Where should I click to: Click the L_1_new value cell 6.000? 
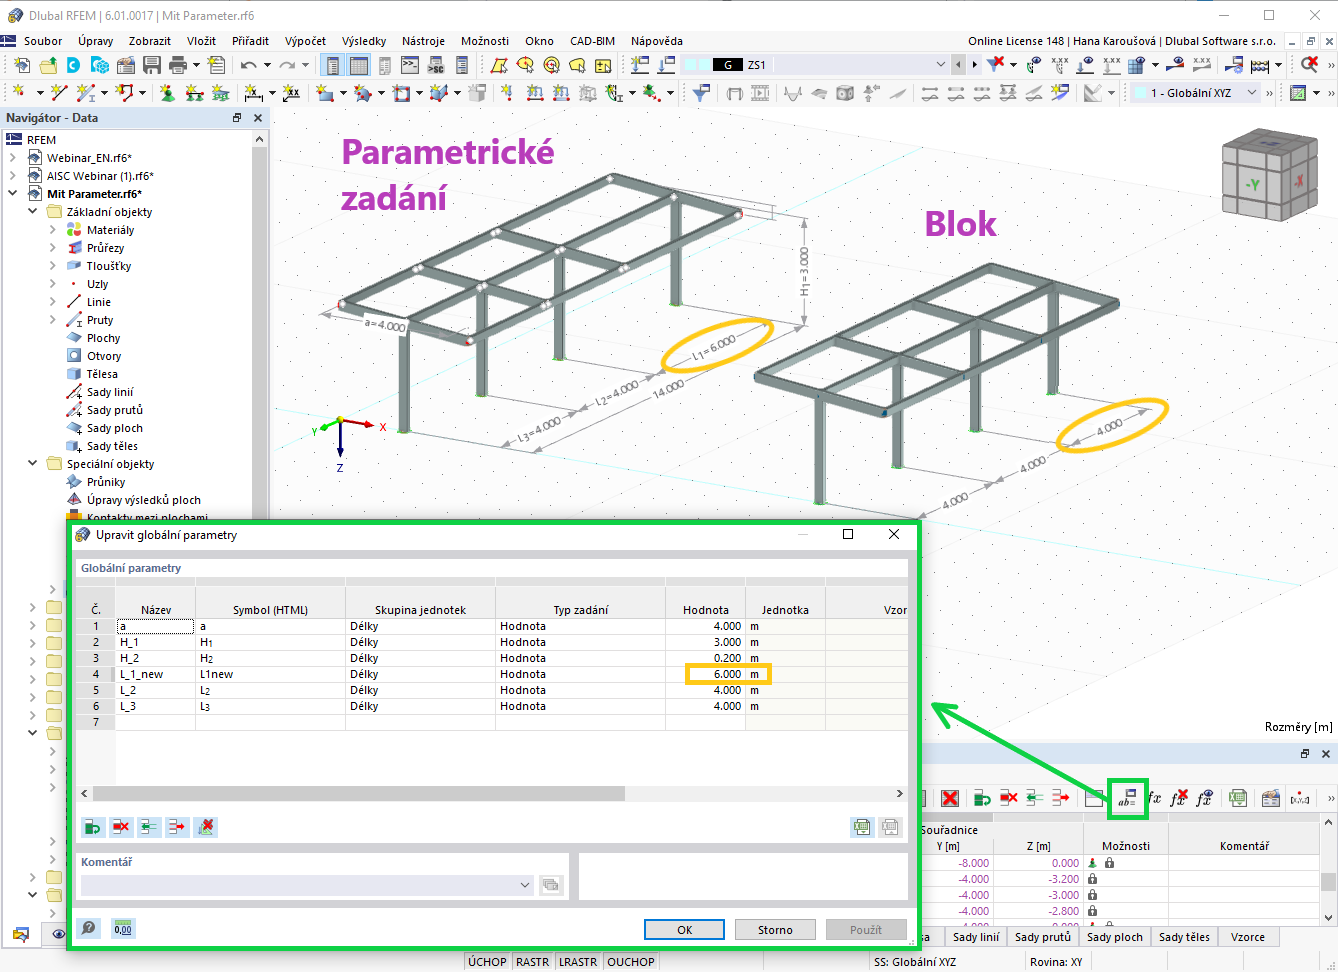pyautogui.click(x=706, y=674)
